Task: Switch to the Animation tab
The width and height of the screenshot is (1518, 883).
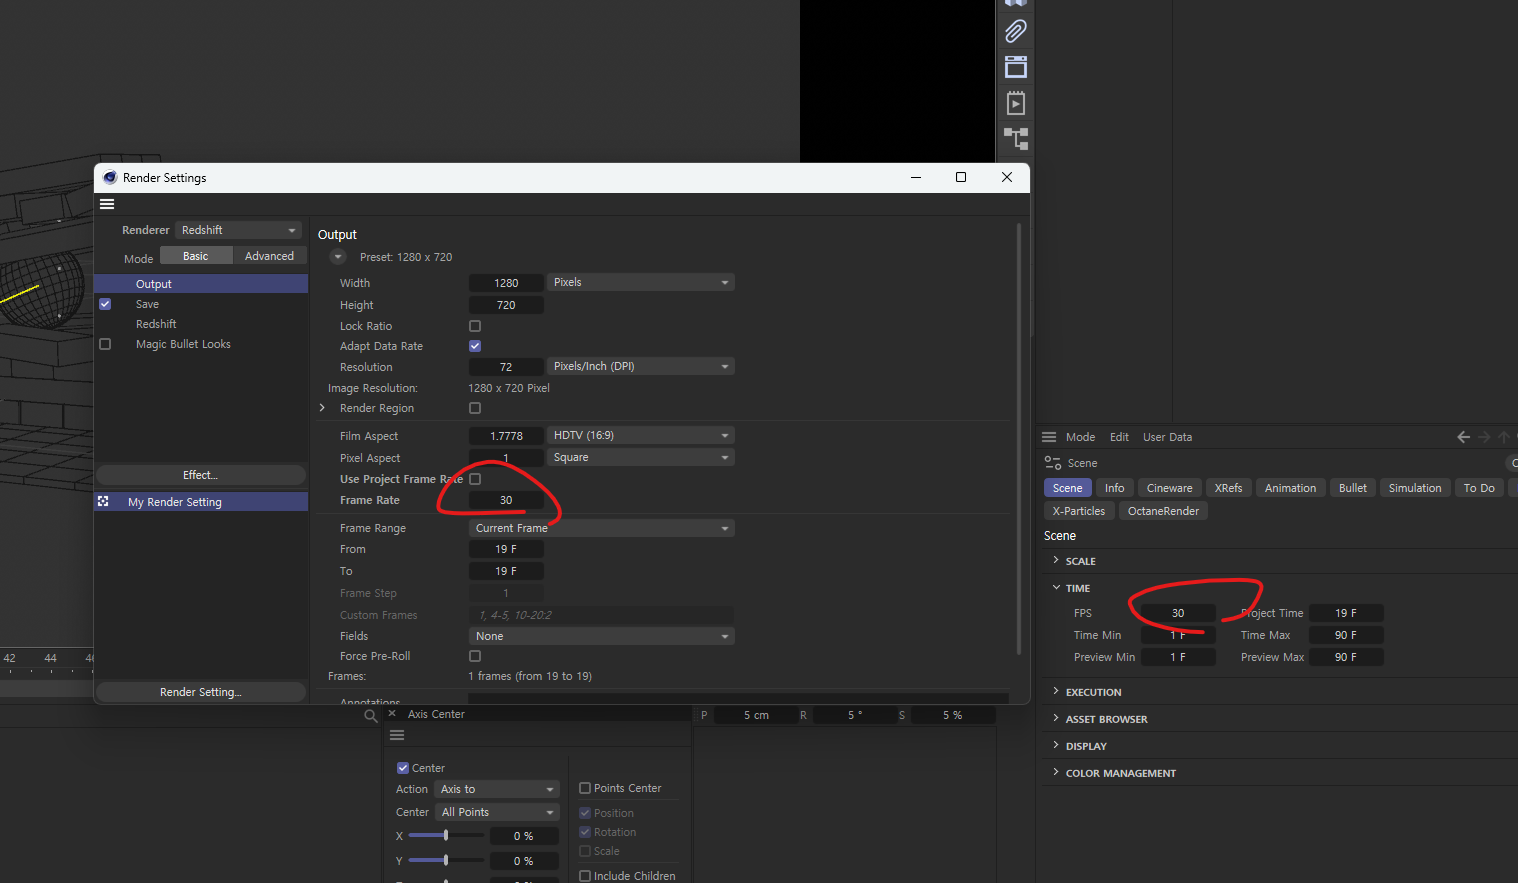Action: point(1290,488)
